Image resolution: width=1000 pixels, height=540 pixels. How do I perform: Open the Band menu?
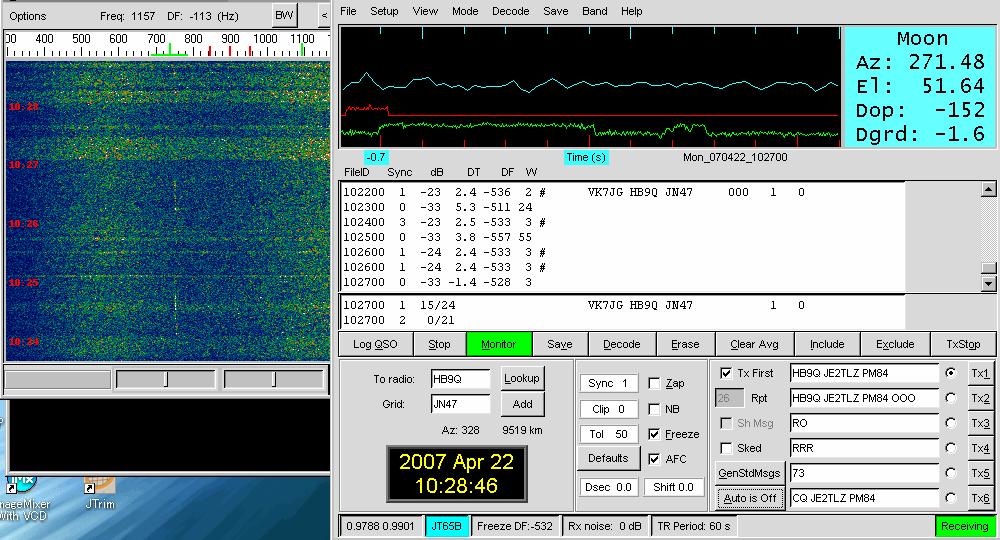point(594,11)
